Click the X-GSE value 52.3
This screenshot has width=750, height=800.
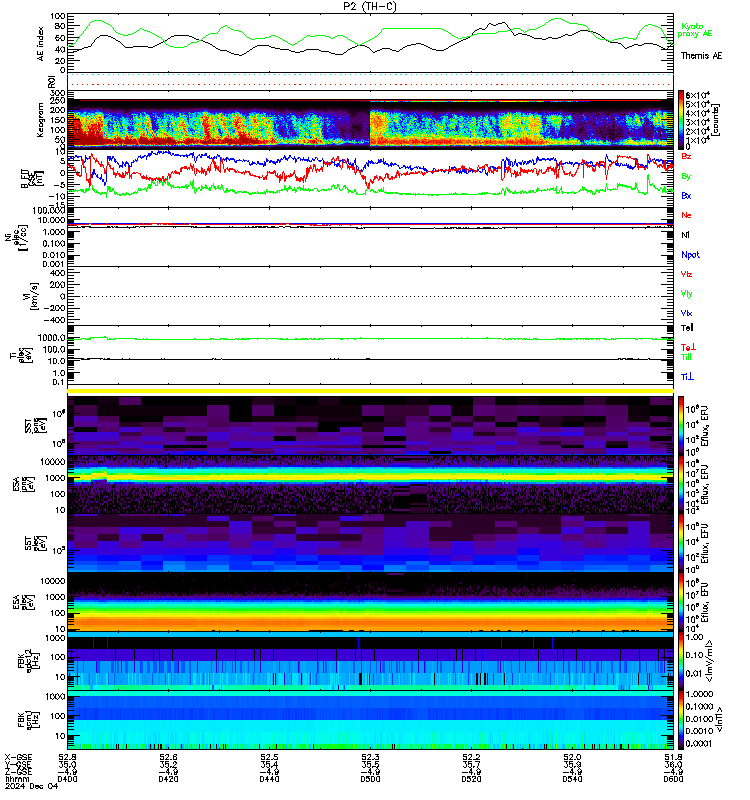370,758
